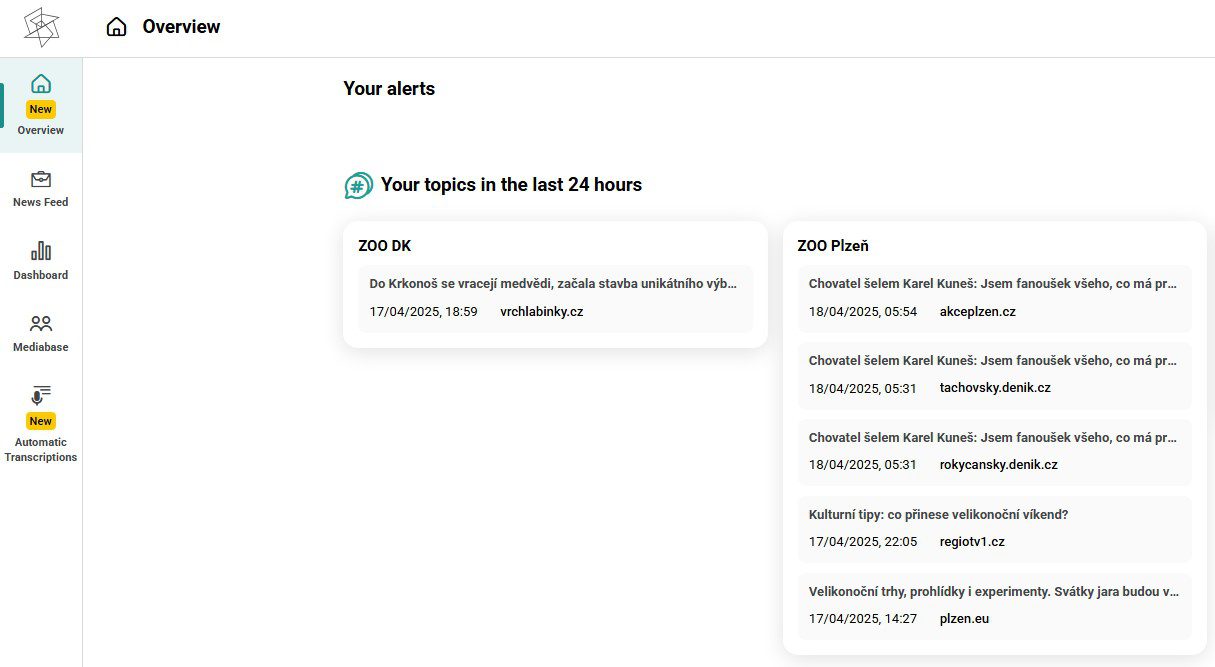Open the Velikonoční trhy article from plzen.eu
Viewport: 1215px width, 667px height.
coord(993,591)
